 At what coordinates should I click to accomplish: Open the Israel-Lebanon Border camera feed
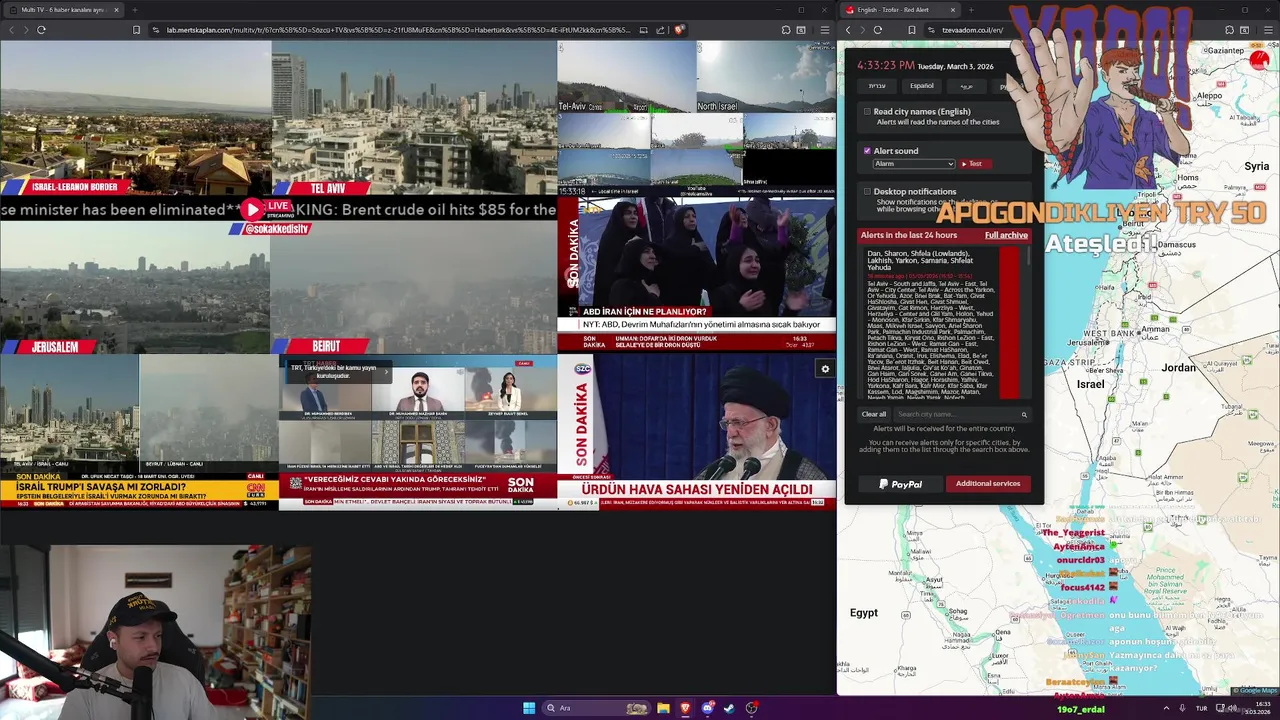[135, 117]
